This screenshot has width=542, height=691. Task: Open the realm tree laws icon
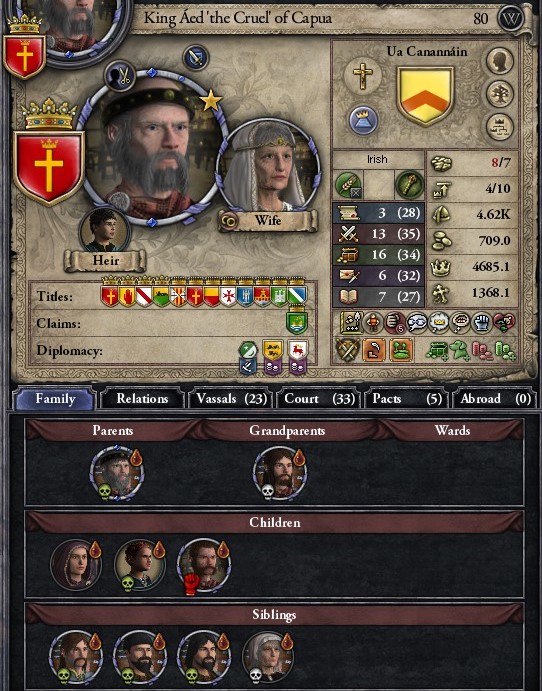pyautogui.click(x=500, y=127)
